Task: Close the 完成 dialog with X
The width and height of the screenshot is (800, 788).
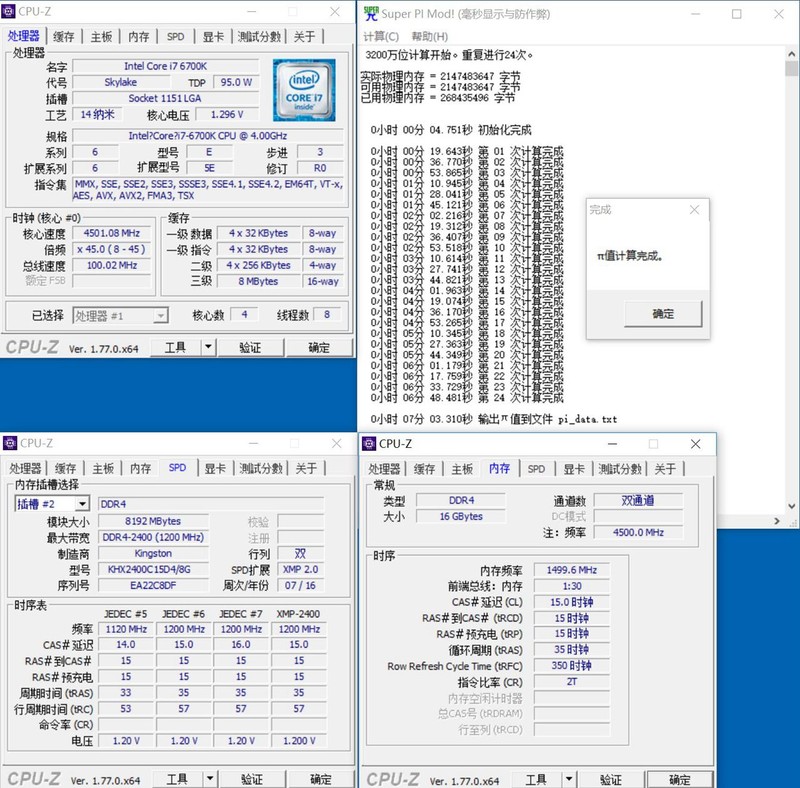Action: (x=694, y=210)
